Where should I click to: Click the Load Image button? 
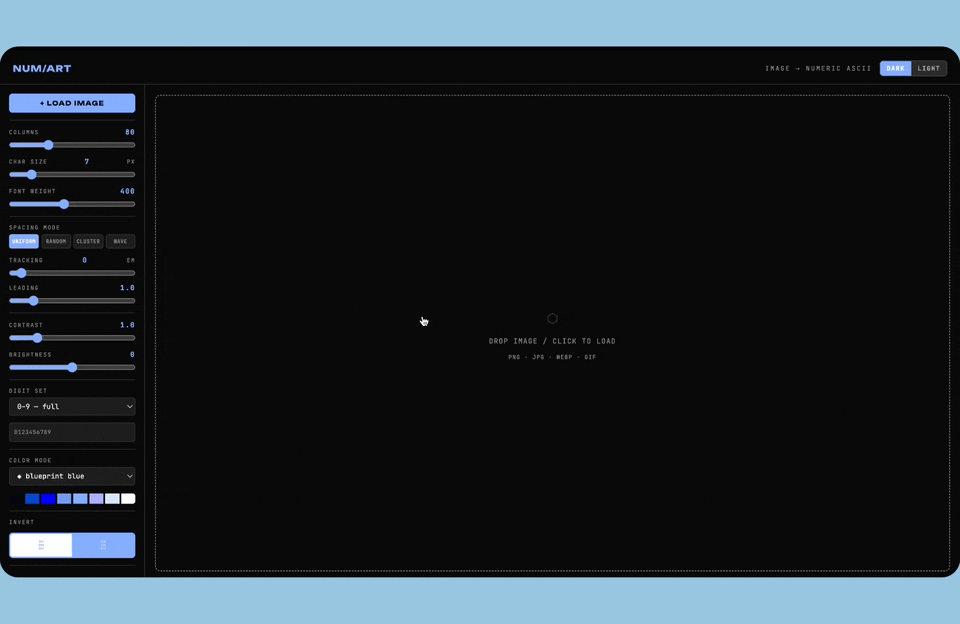72,103
